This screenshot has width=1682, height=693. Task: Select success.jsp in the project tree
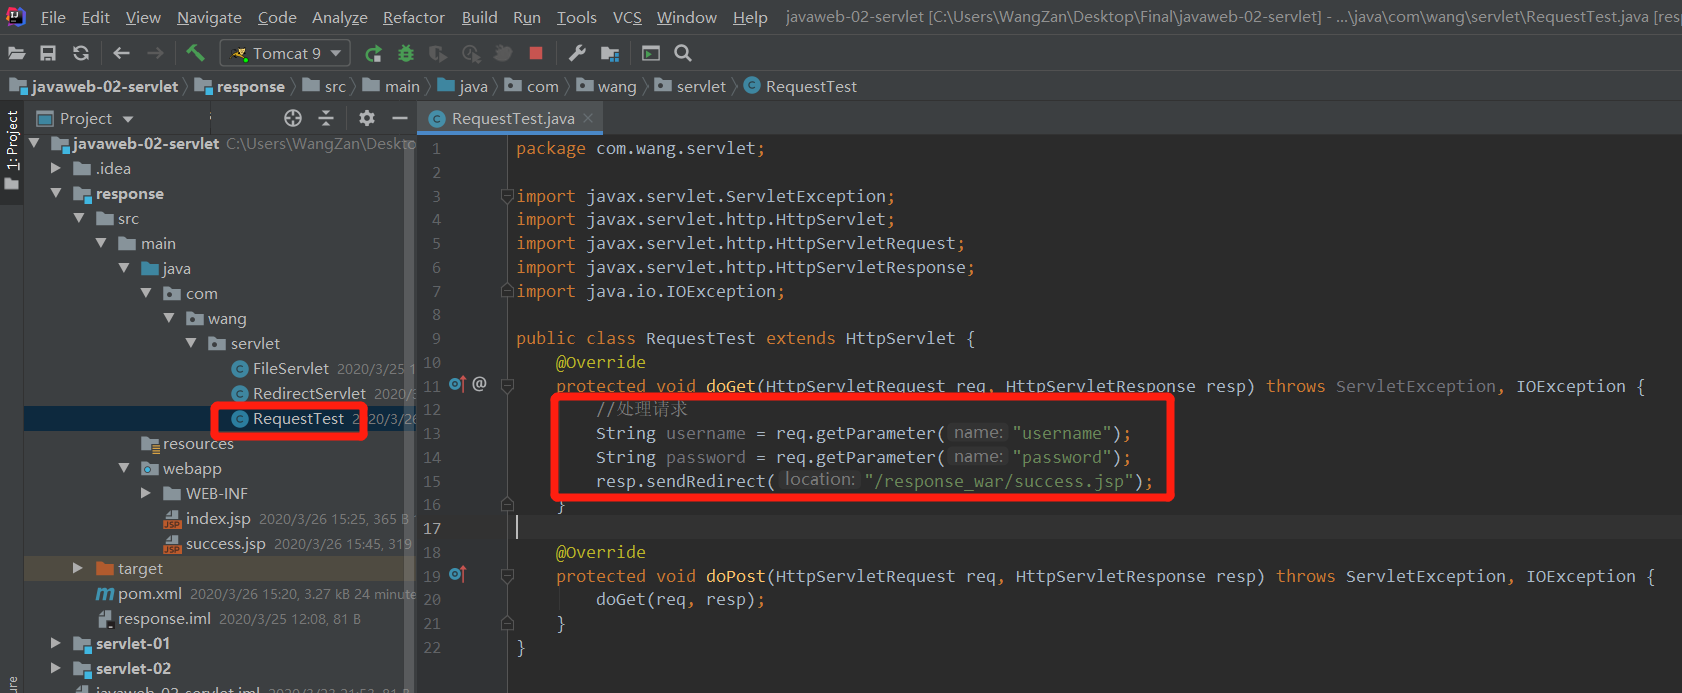click(225, 543)
